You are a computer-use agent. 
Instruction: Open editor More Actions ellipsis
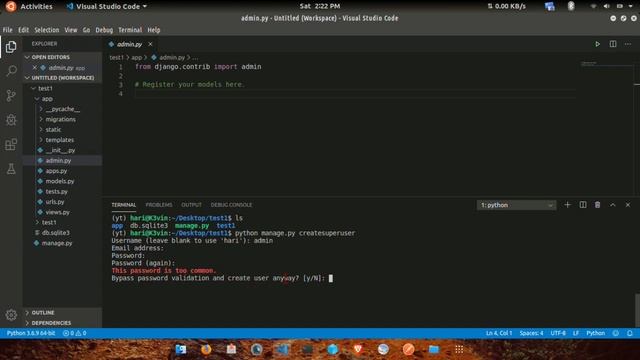[x=628, y=44]
